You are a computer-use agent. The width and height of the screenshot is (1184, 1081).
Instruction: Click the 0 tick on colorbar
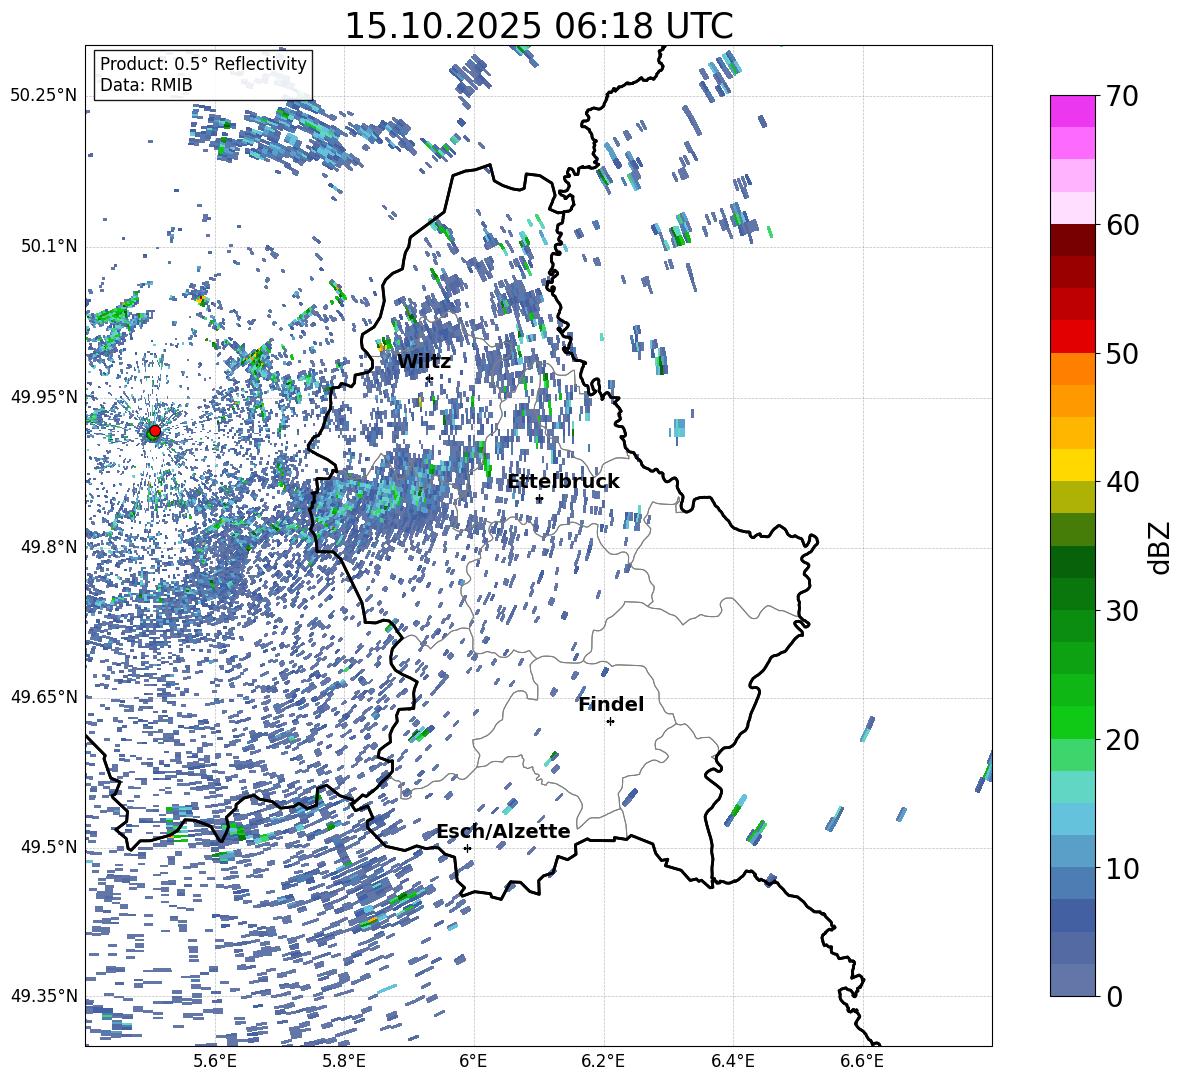[1113, 996]
